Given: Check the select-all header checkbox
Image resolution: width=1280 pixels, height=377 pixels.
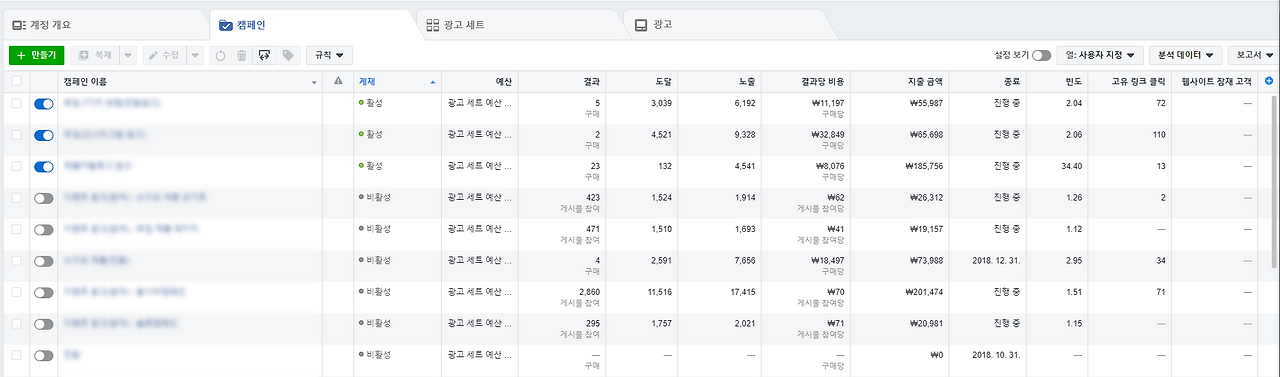Looking at the screenshot, I should pyautogui.click(x=16, y=81).
